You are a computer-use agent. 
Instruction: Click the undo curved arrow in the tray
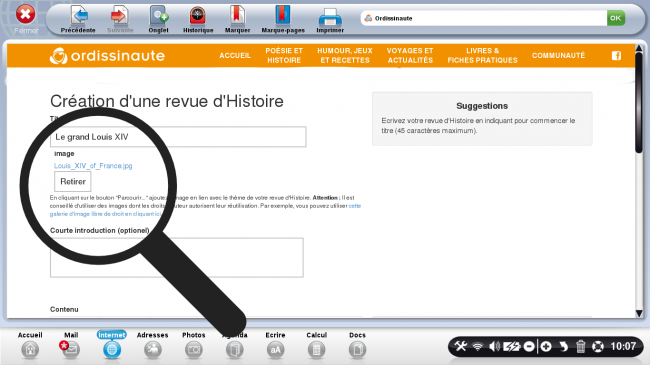pyautogui.click(x=563, y=346)
